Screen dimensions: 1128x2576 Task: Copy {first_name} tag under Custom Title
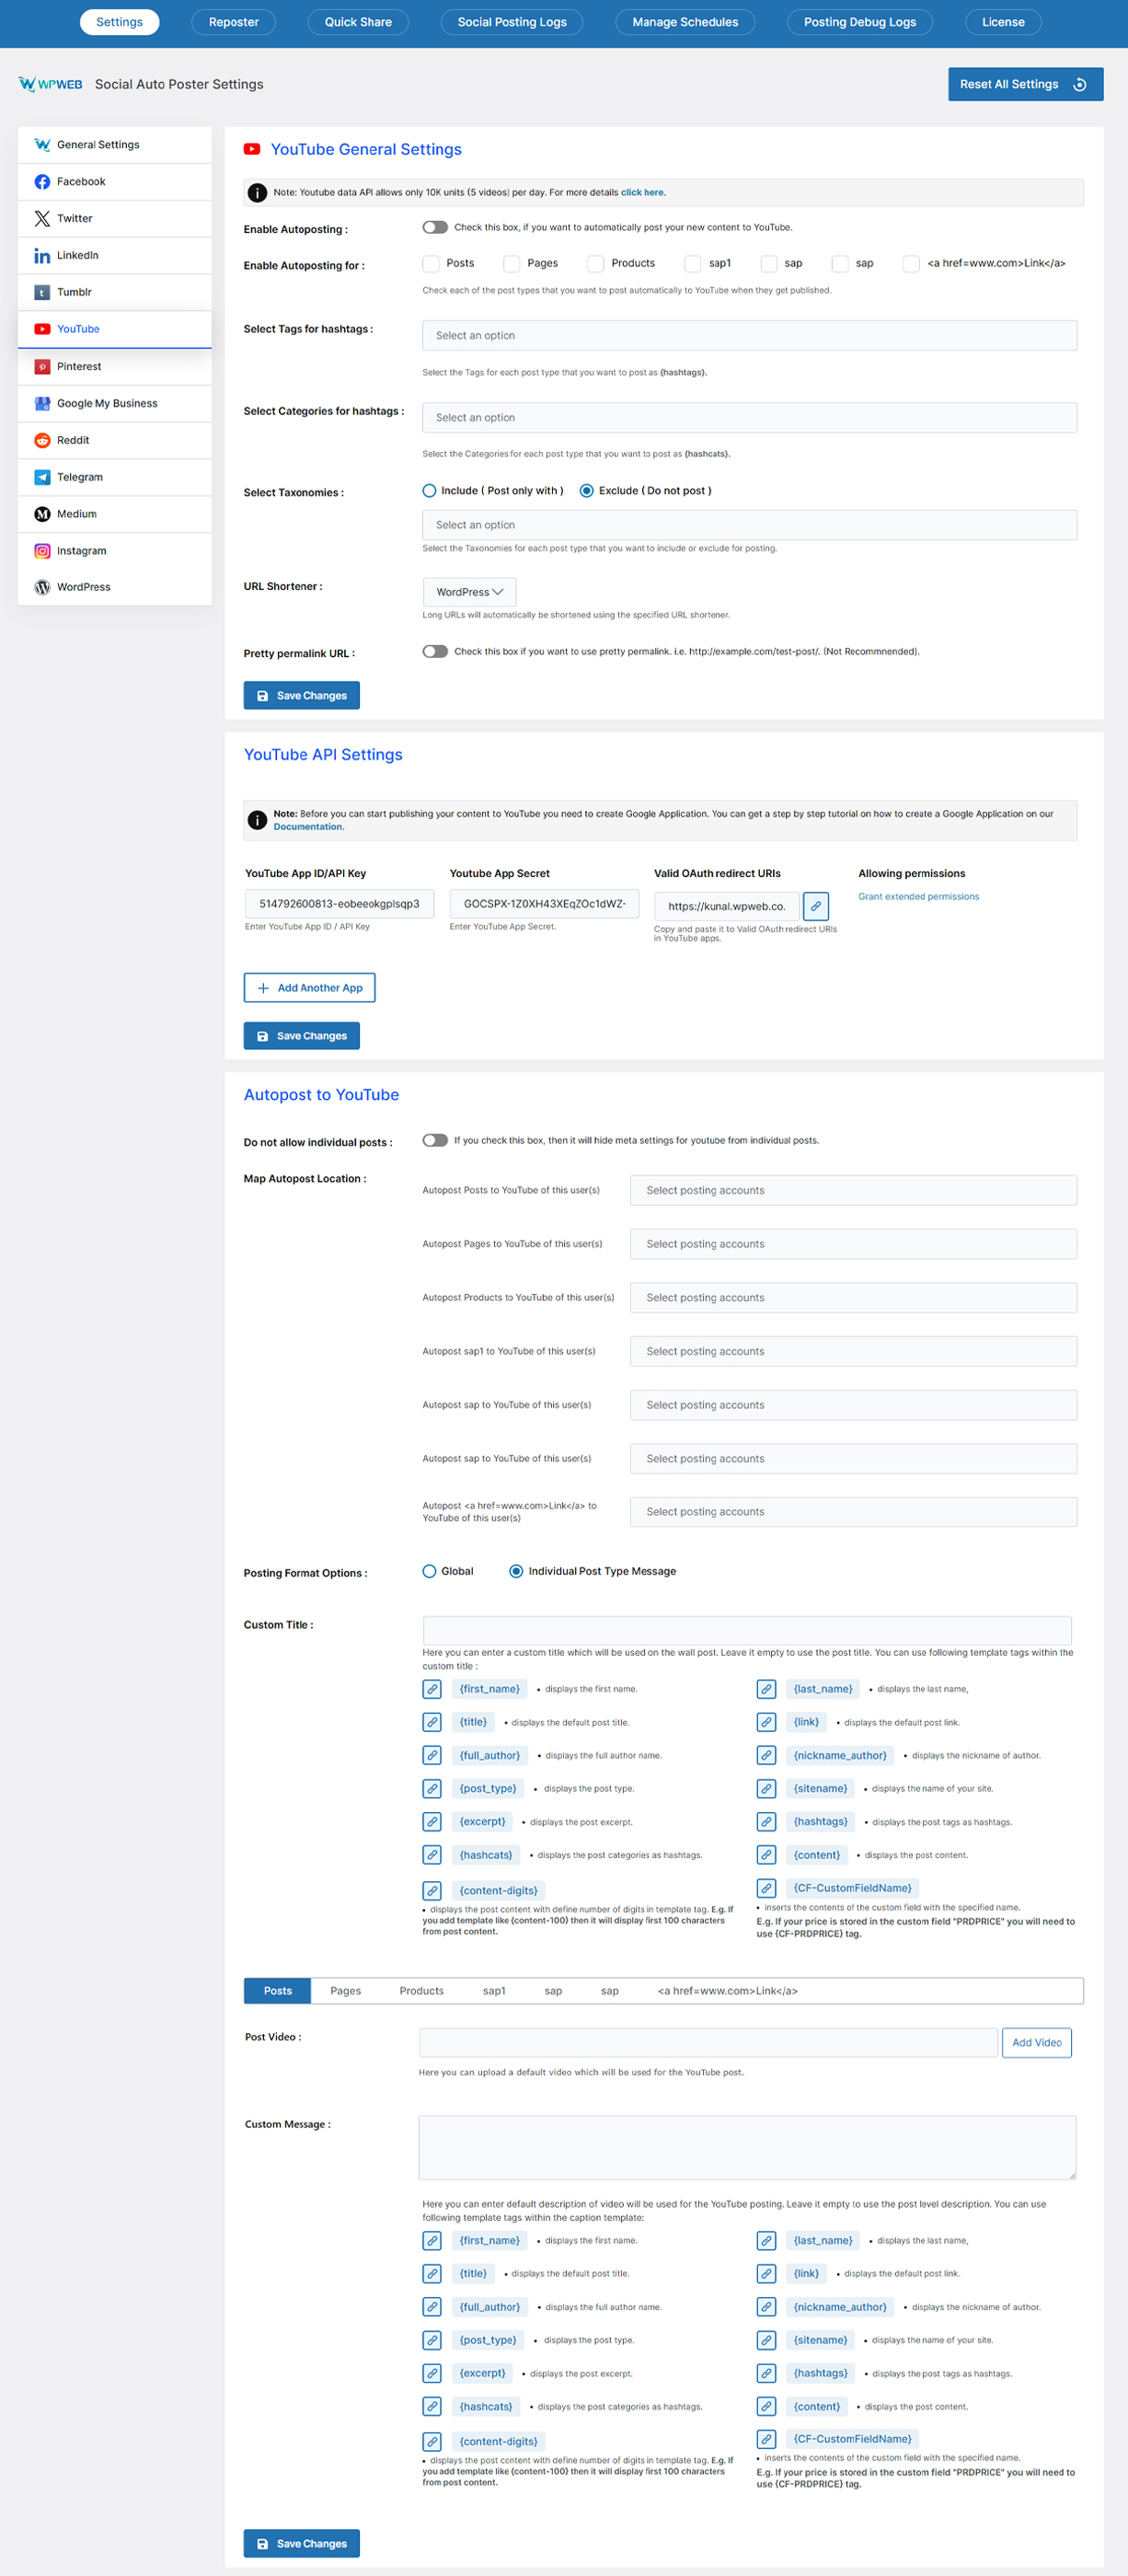pos(432,1689)
